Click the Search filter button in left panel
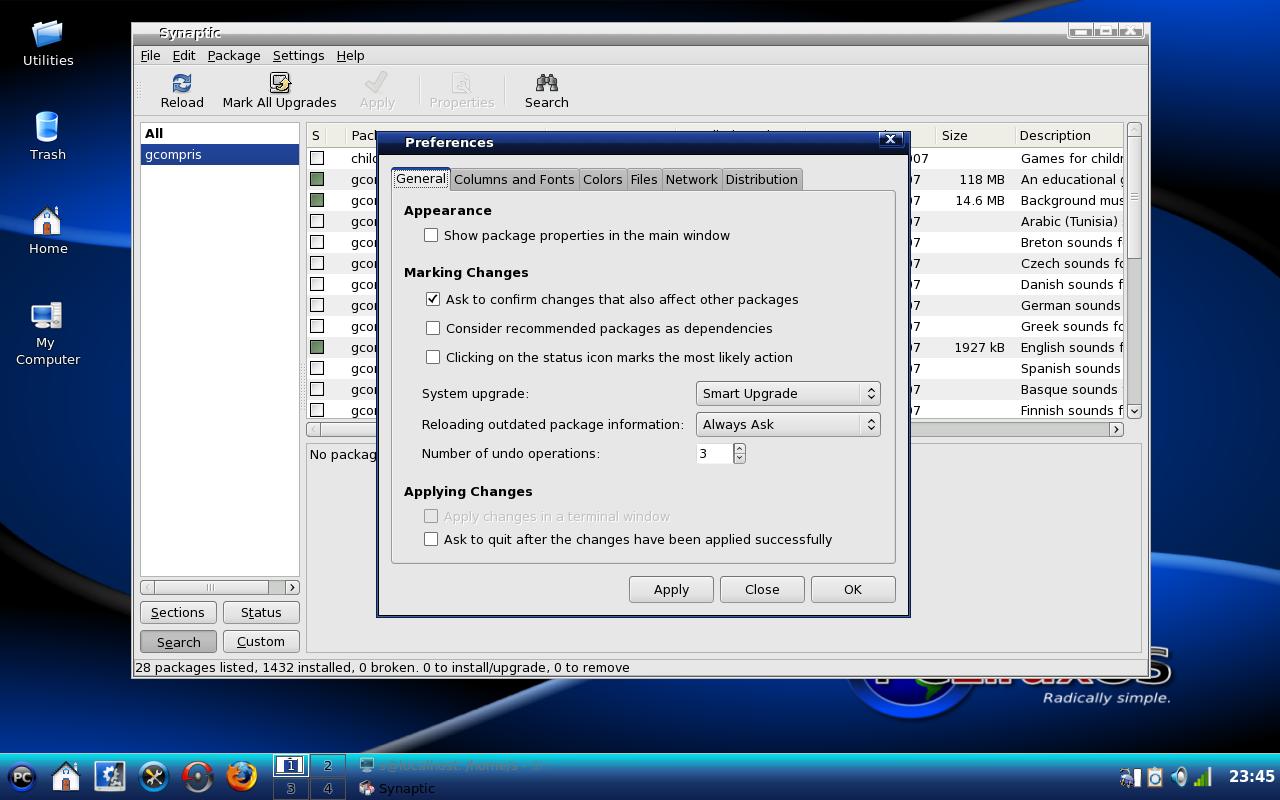The height and width of the screenshot is (800, 1280). [178, 641]
